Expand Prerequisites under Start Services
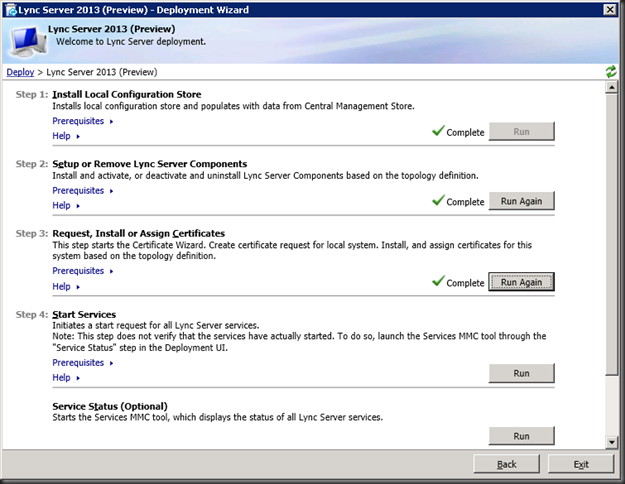The width and height of the screenshot is (625, 484). (x=83, y=362)
